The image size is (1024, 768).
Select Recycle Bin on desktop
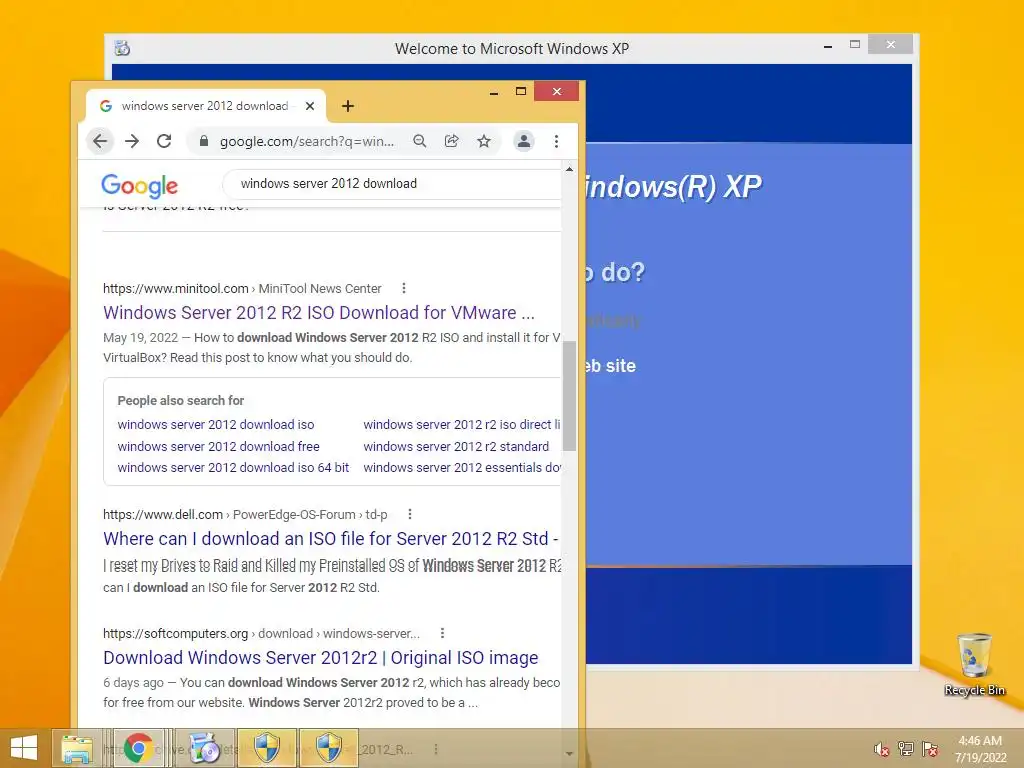(x=974, y=664)
